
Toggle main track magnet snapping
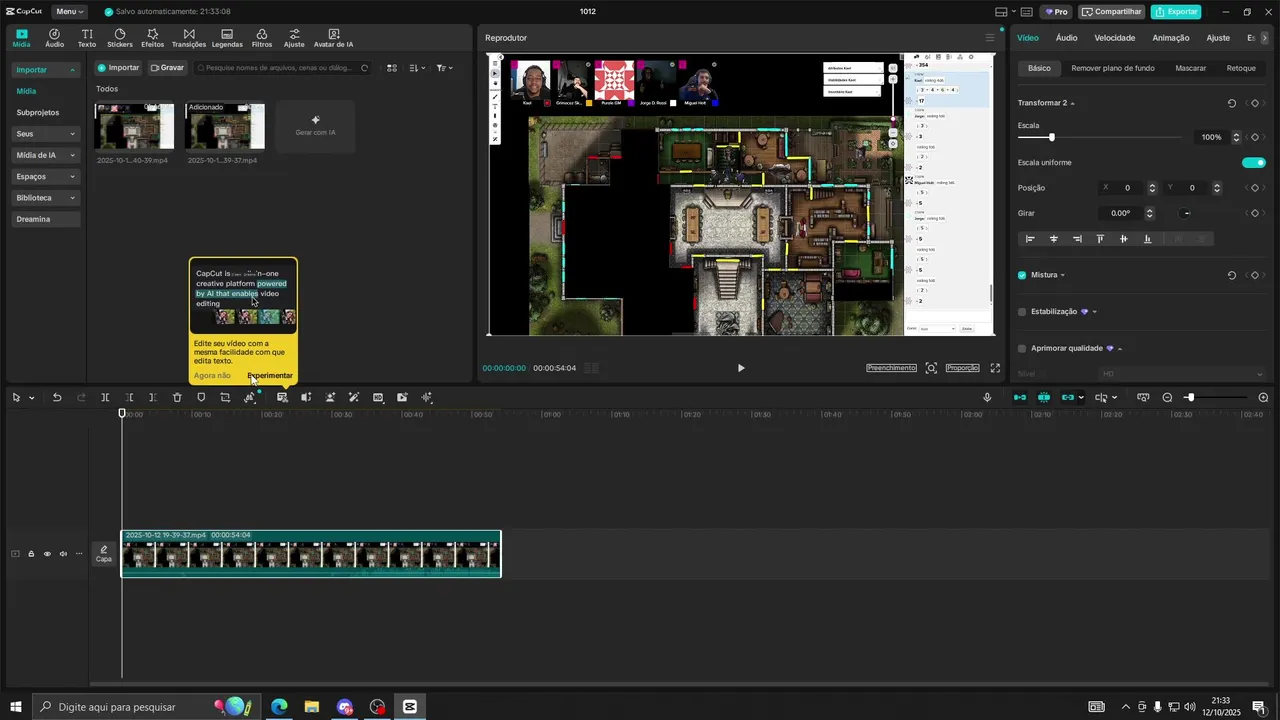coord(1020,397)
